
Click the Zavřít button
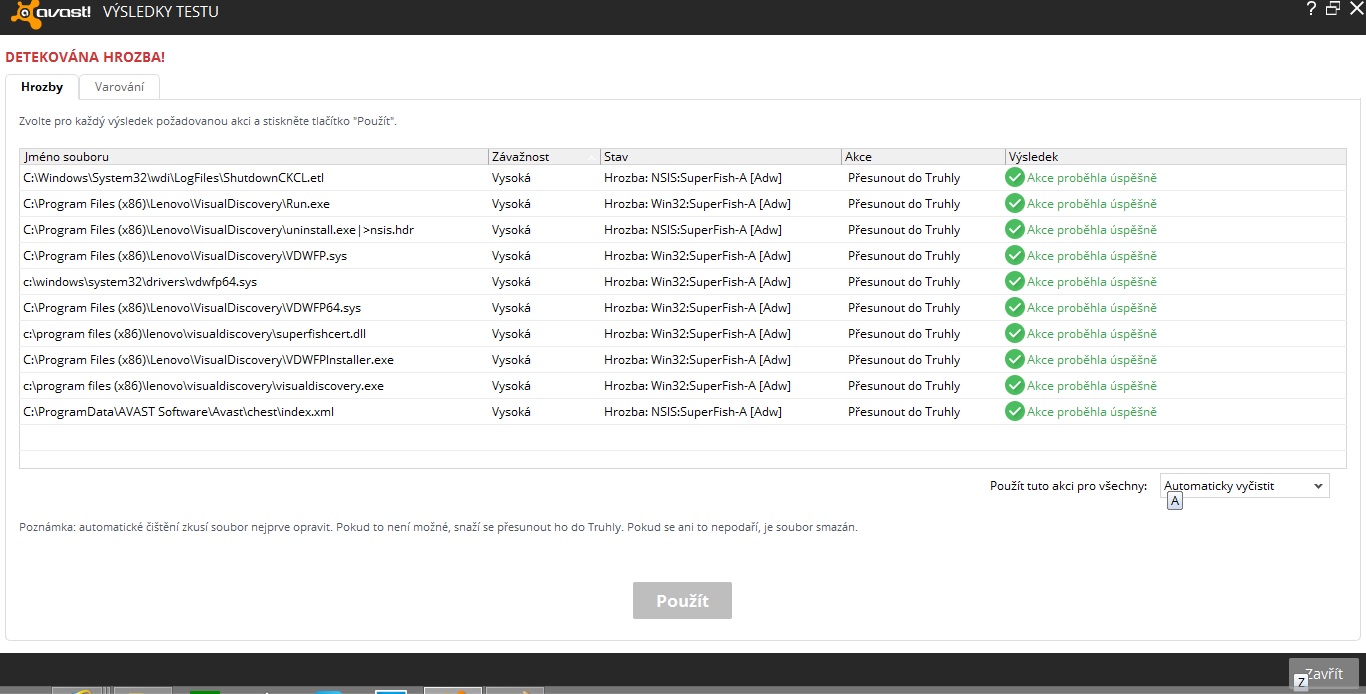1324,674
